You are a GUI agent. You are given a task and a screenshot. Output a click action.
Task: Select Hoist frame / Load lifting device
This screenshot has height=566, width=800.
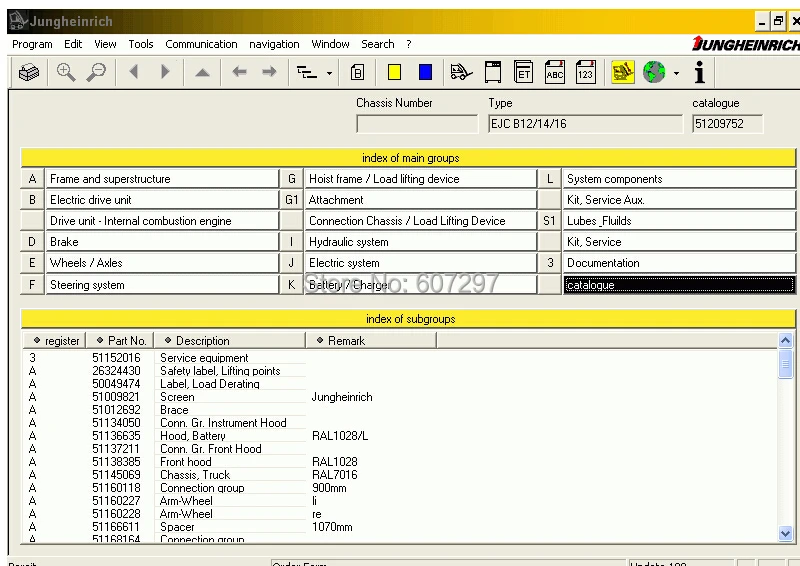pyautogui.click(x=421, y=179)
